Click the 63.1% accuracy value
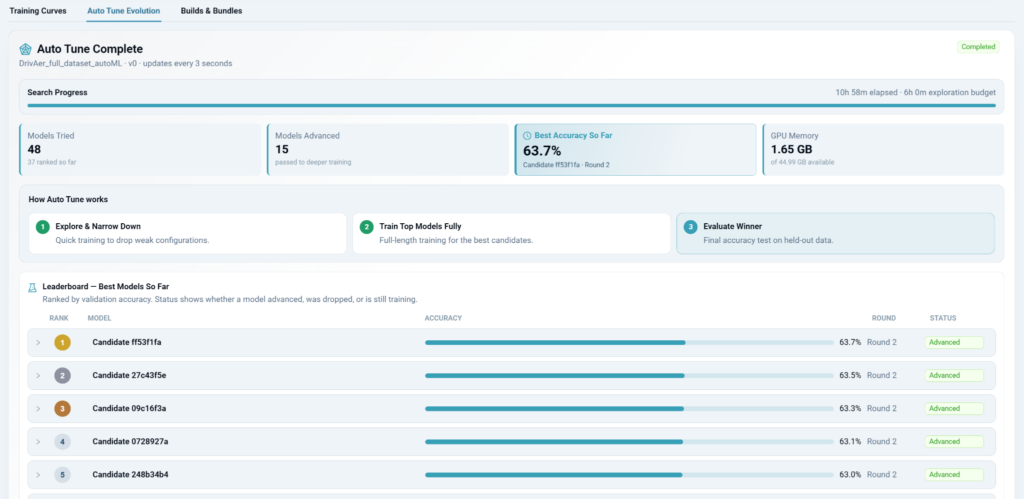This screenshot has width=1024, height=499. 850,442
